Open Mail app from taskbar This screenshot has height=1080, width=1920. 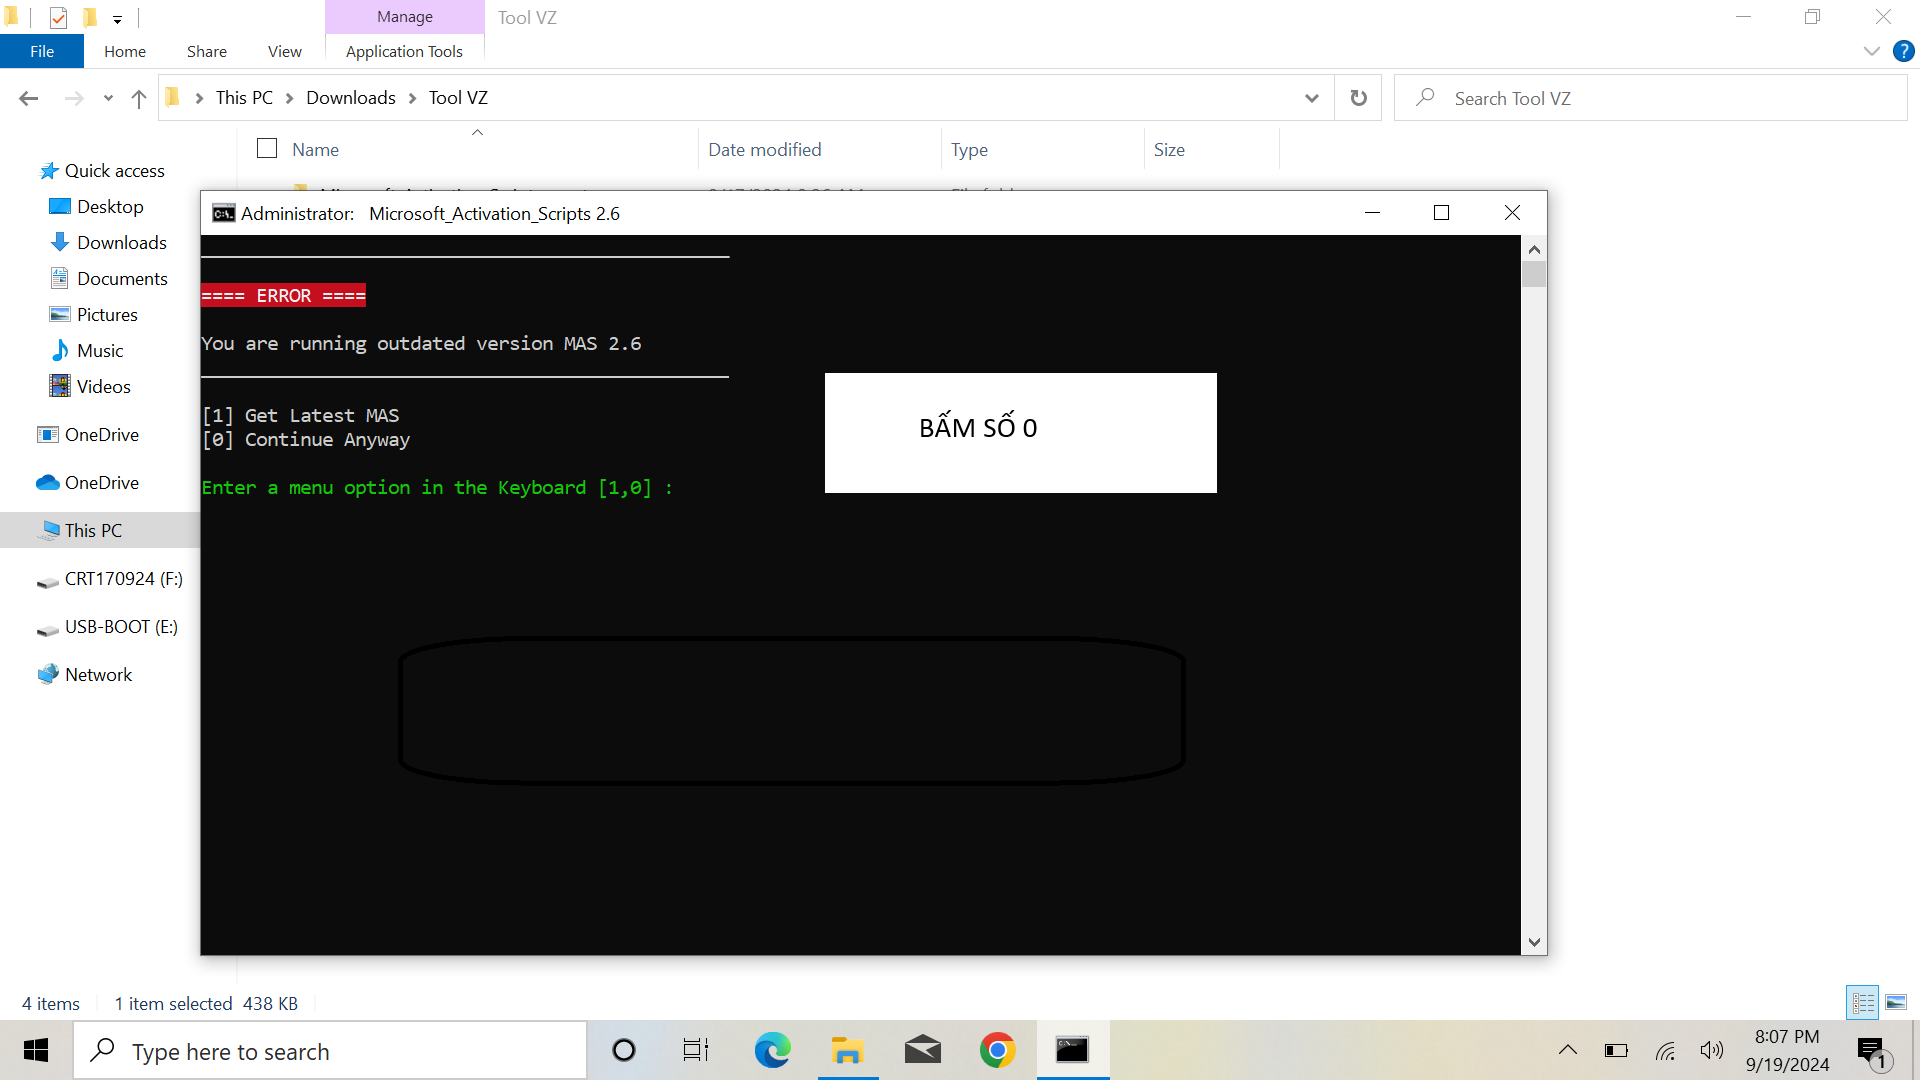[922, 1050]
